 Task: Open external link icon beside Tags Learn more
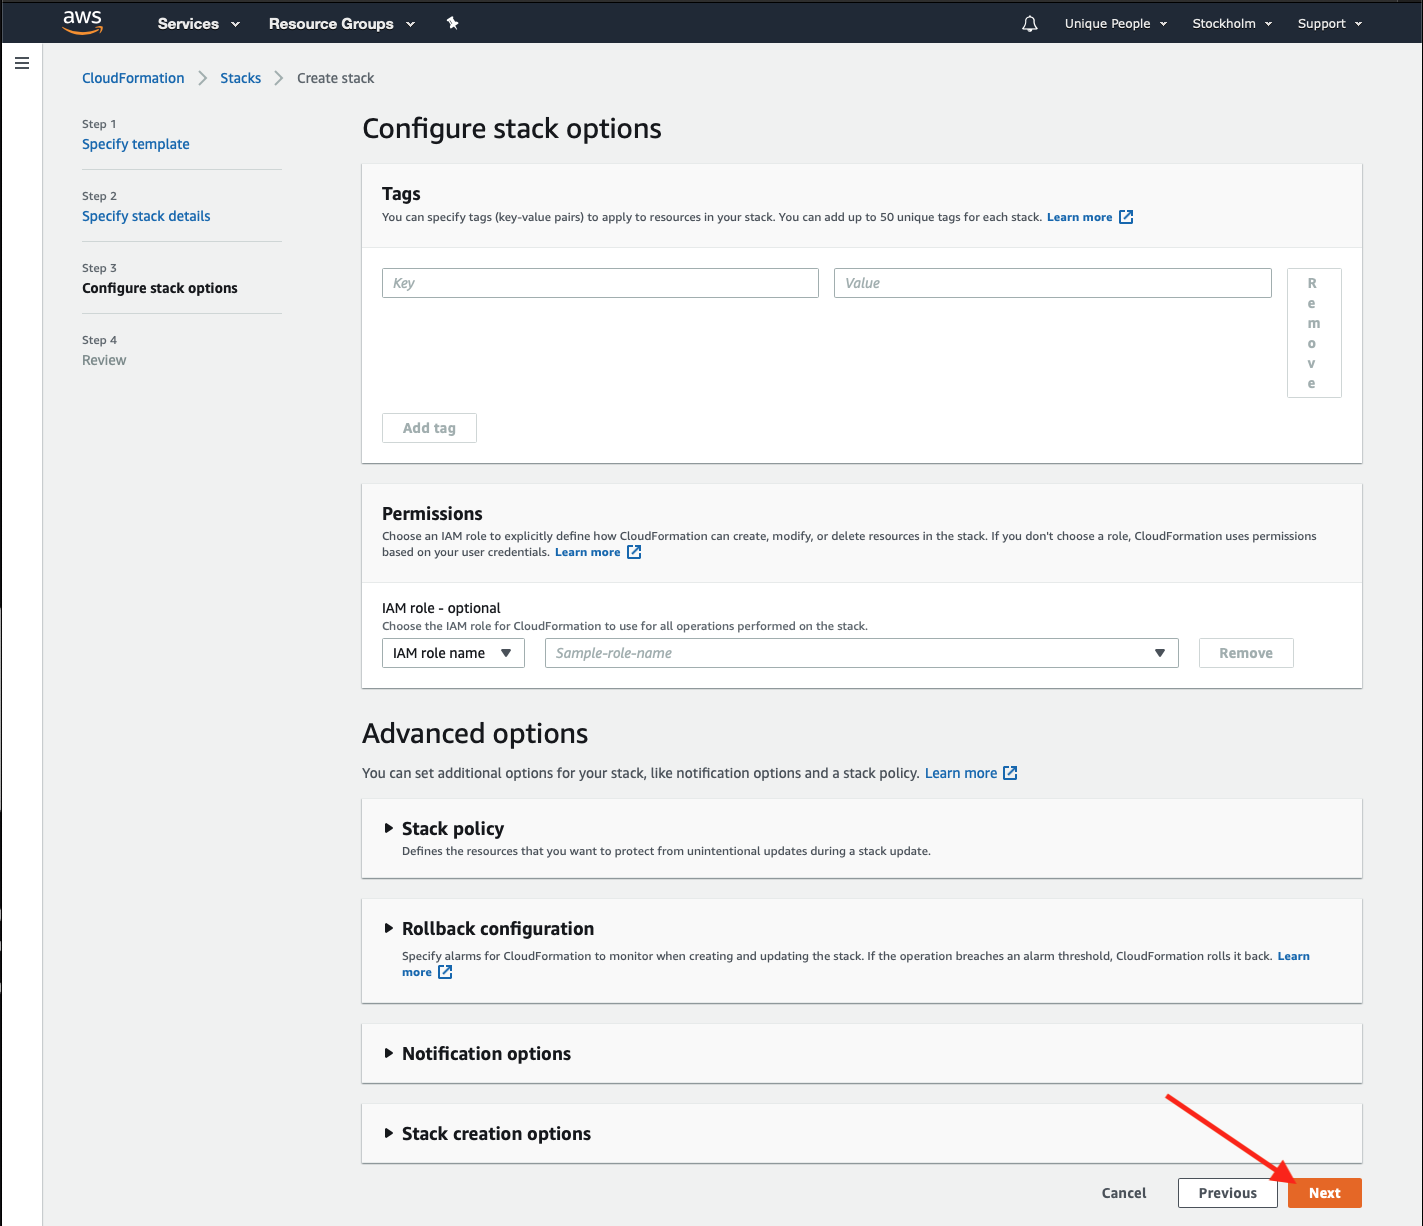(1126, 217)
